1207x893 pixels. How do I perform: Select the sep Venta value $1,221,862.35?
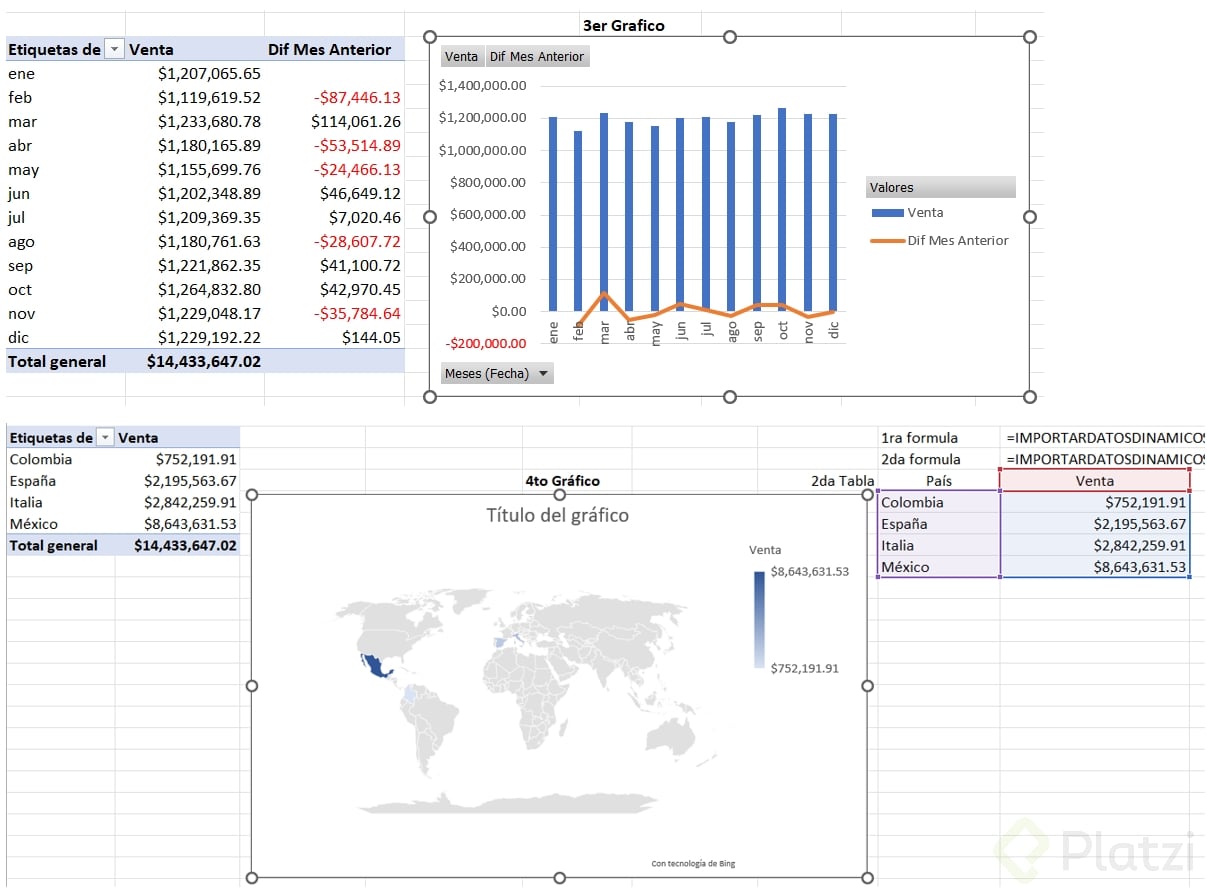click(x=196, y=265)
